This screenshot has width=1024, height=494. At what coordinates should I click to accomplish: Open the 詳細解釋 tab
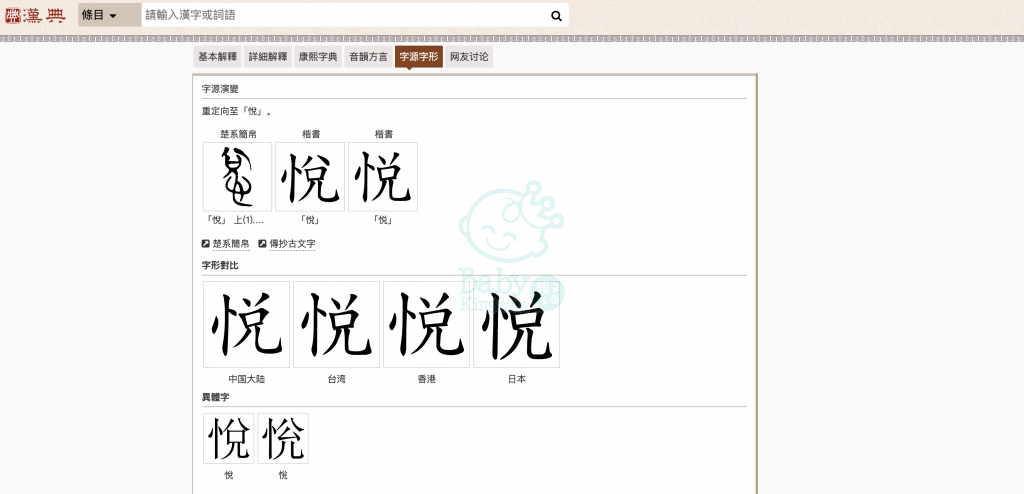click(267, 57)
